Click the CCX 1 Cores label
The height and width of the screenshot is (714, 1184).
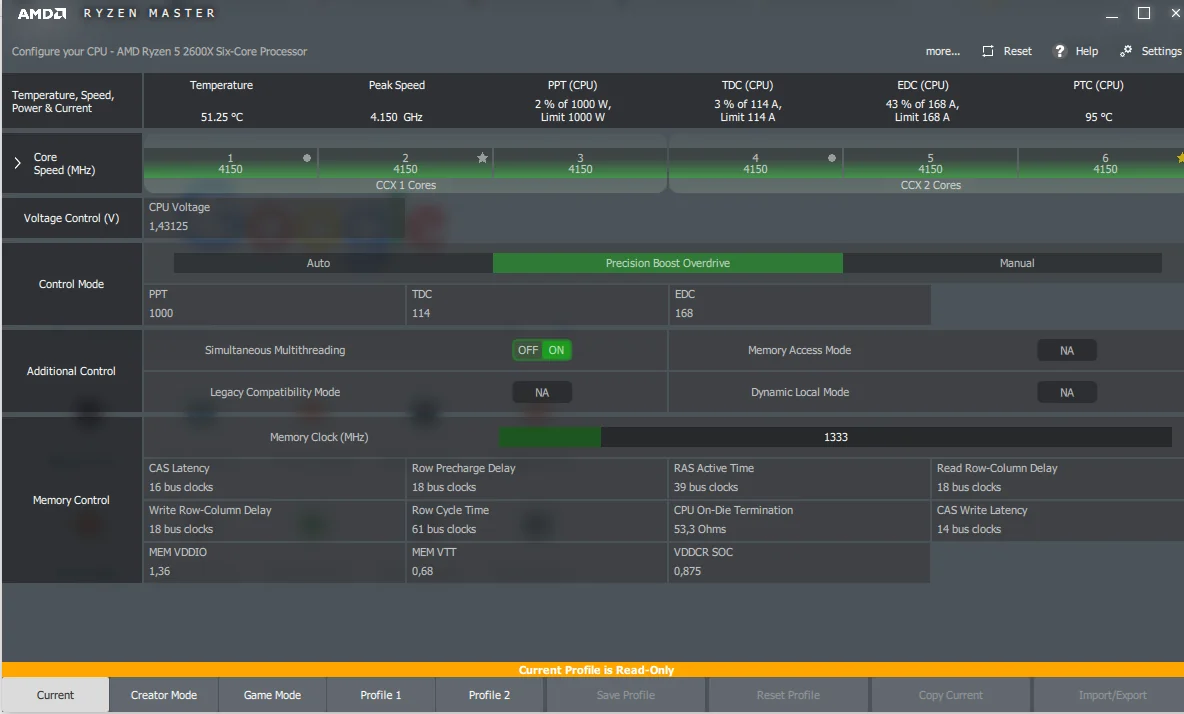[405, 185]
